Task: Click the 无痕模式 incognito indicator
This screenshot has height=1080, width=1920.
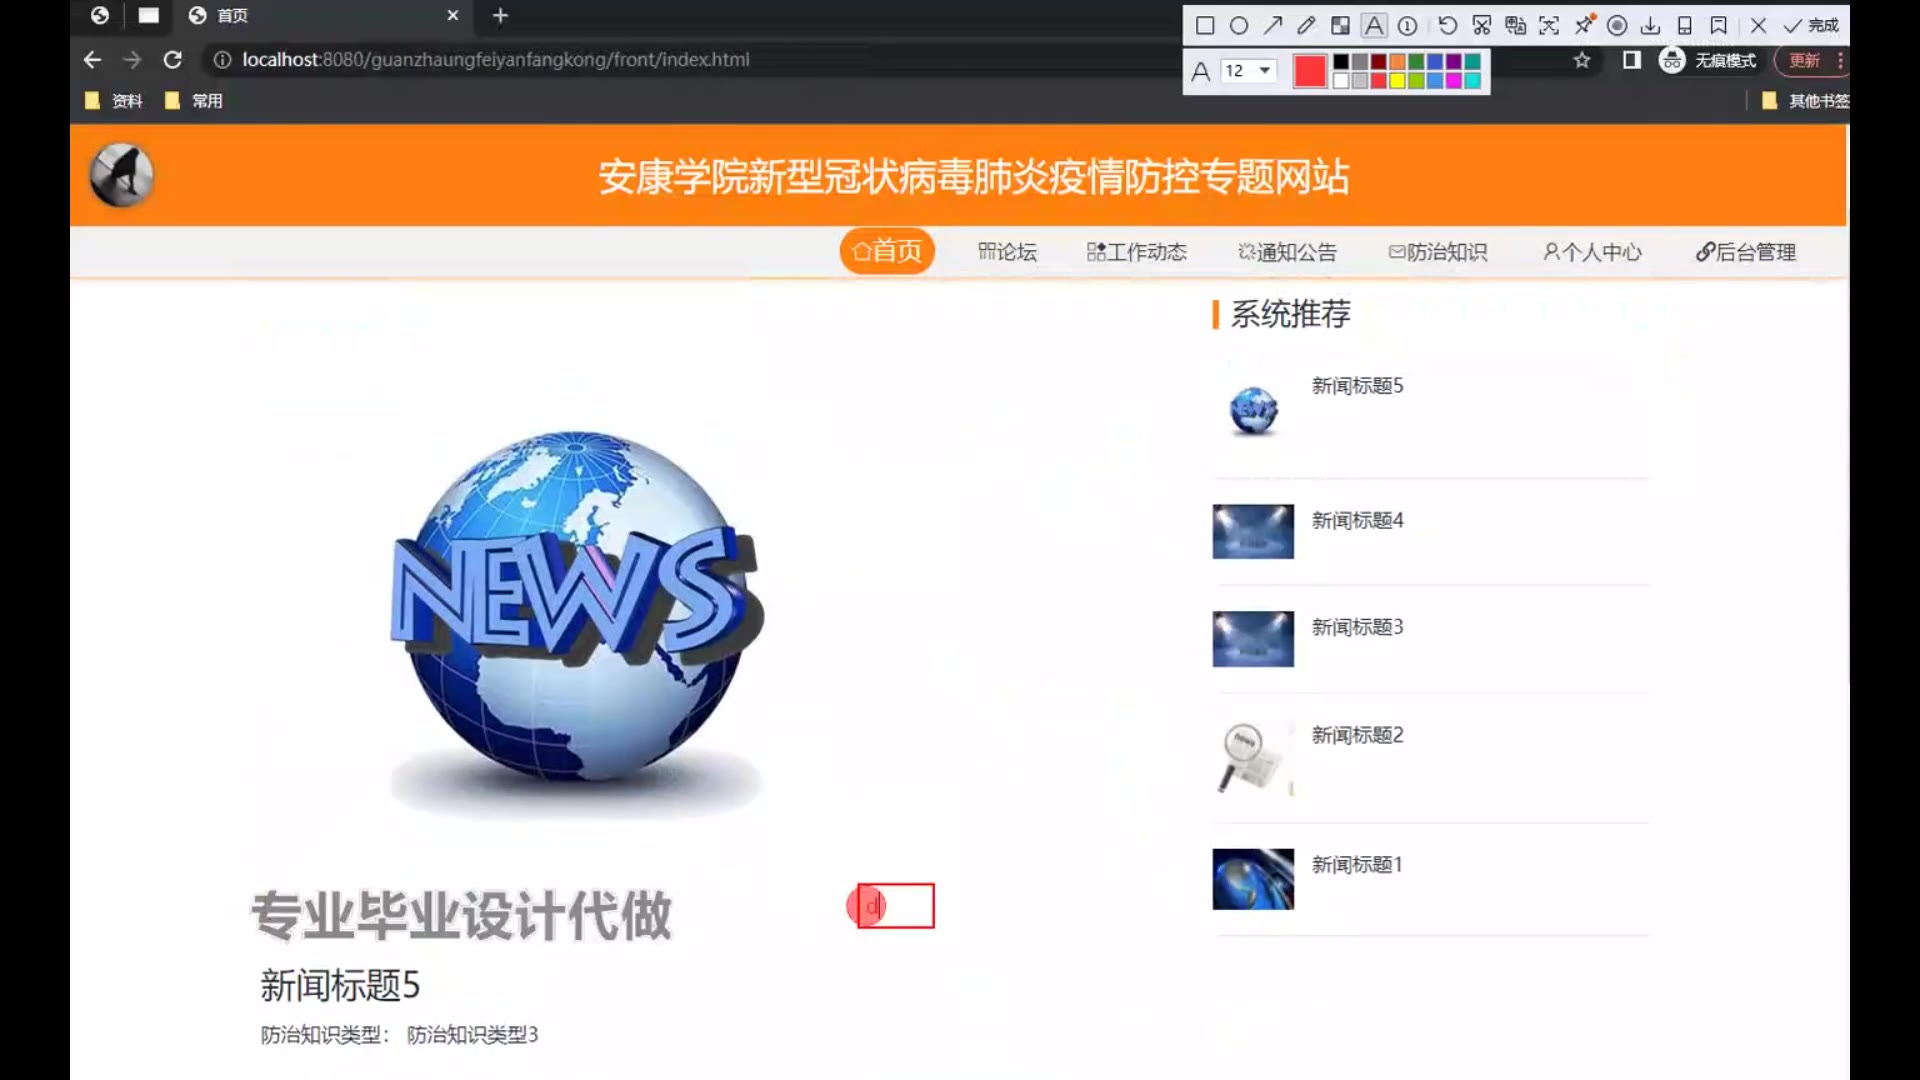Action: 1708,60
